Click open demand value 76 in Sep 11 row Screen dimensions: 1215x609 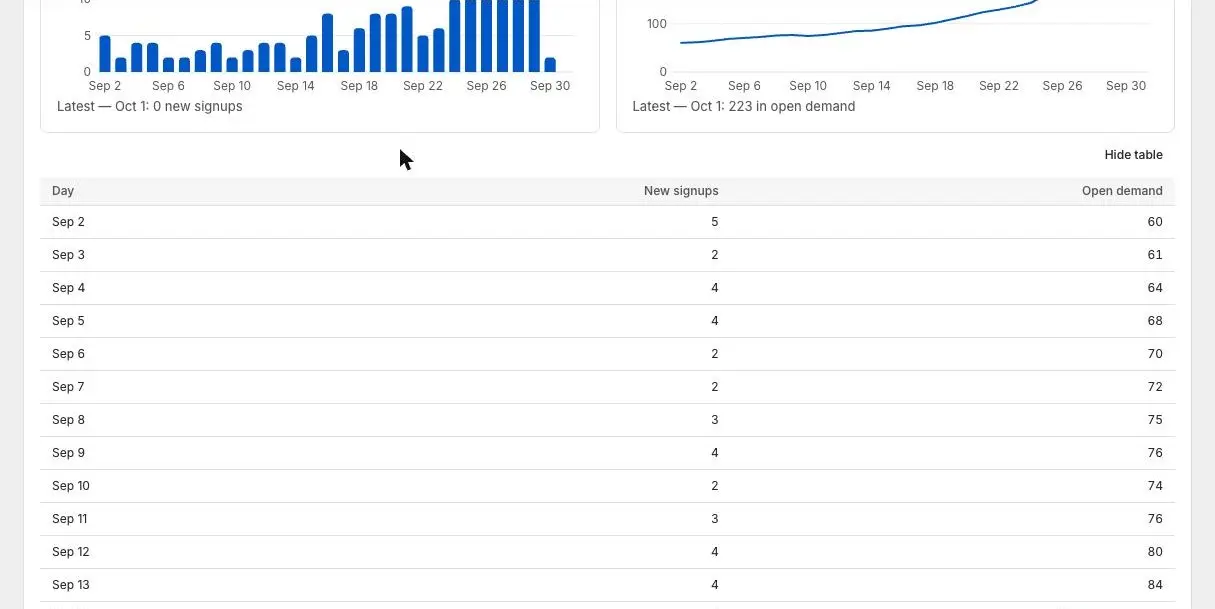[x=1155, y=519]
